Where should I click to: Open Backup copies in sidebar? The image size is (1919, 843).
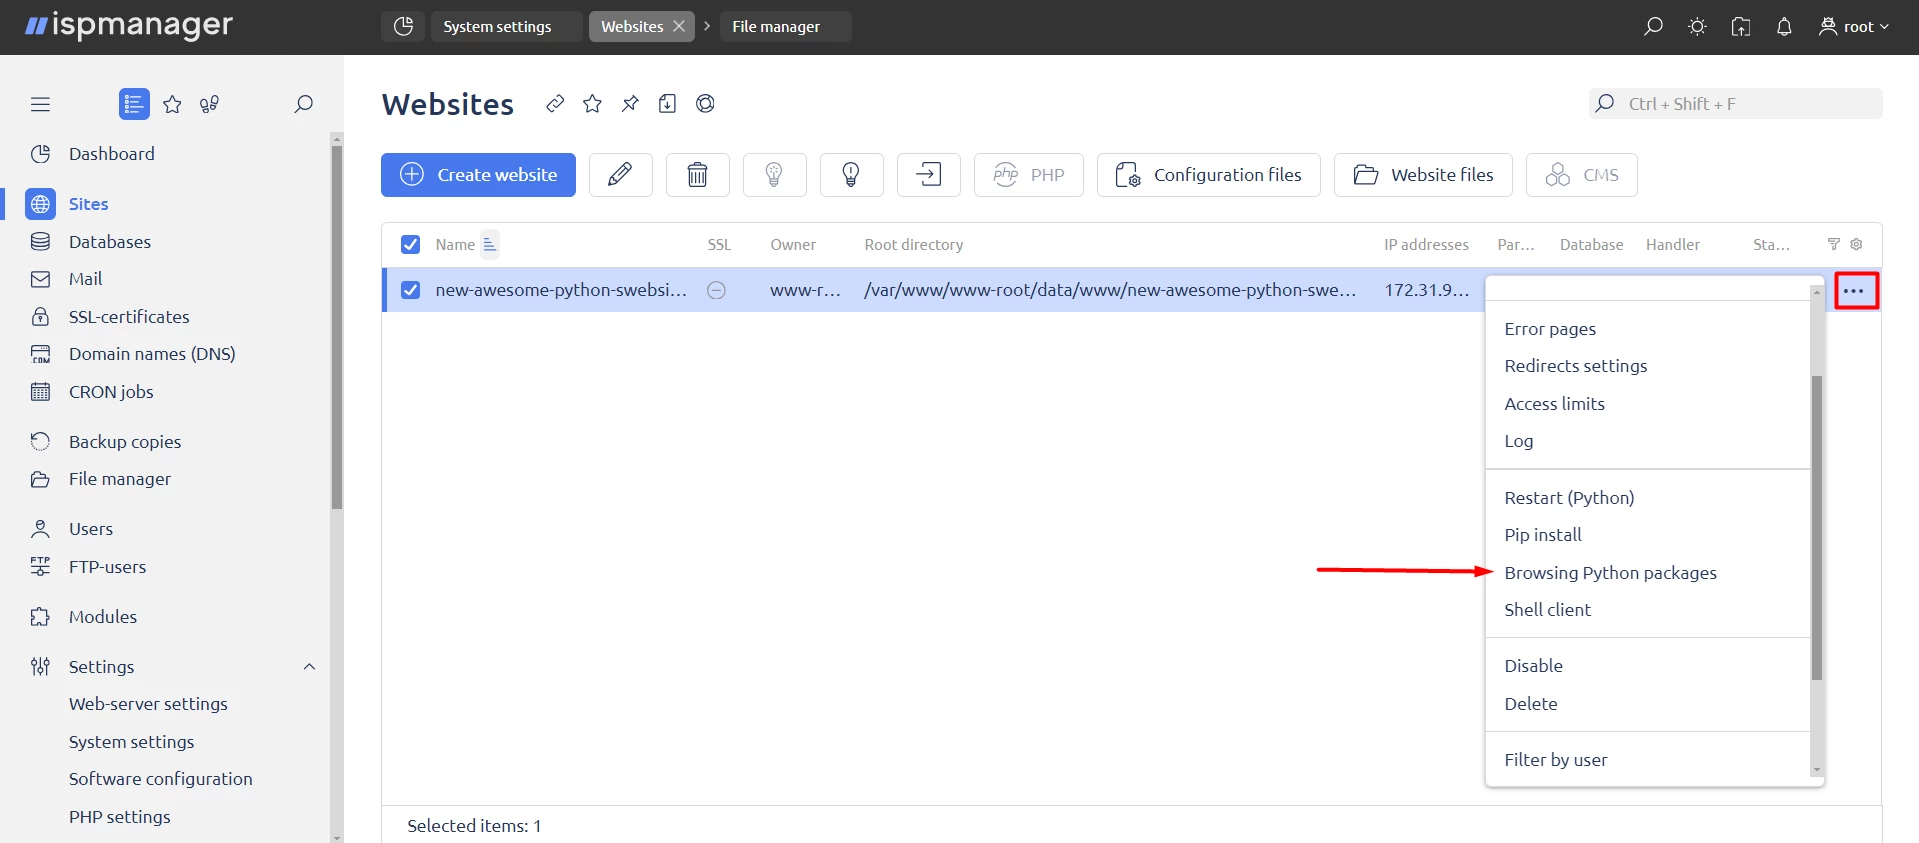tap(124, 442)
